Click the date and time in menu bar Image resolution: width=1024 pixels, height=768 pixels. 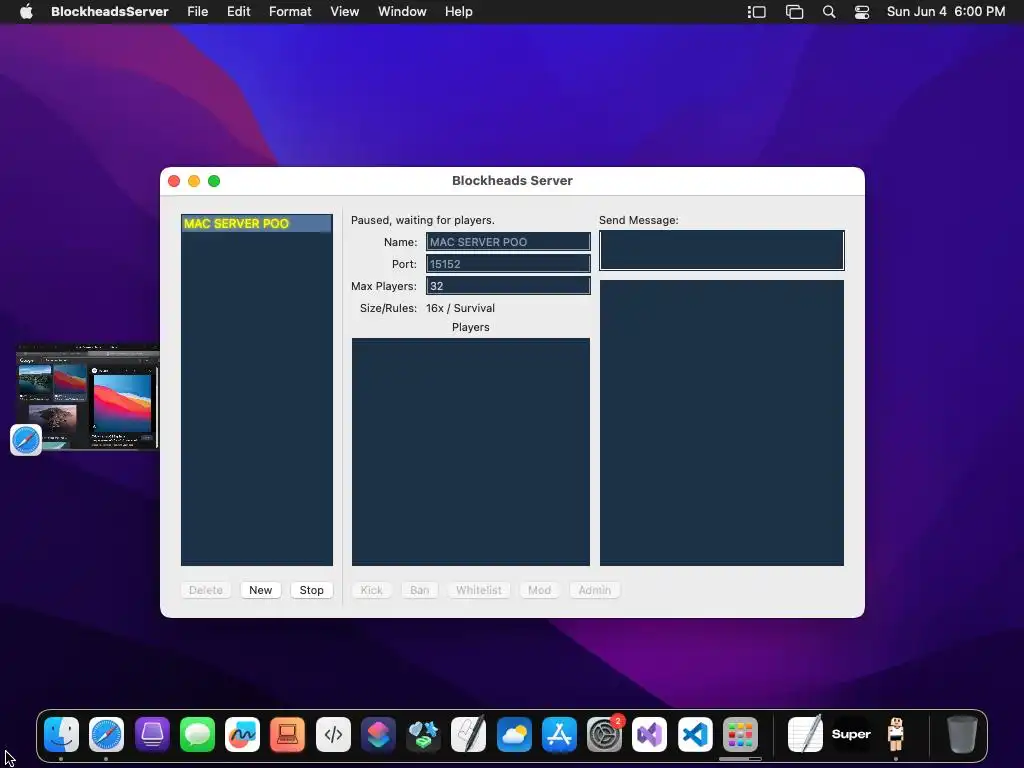coord(946,11)
